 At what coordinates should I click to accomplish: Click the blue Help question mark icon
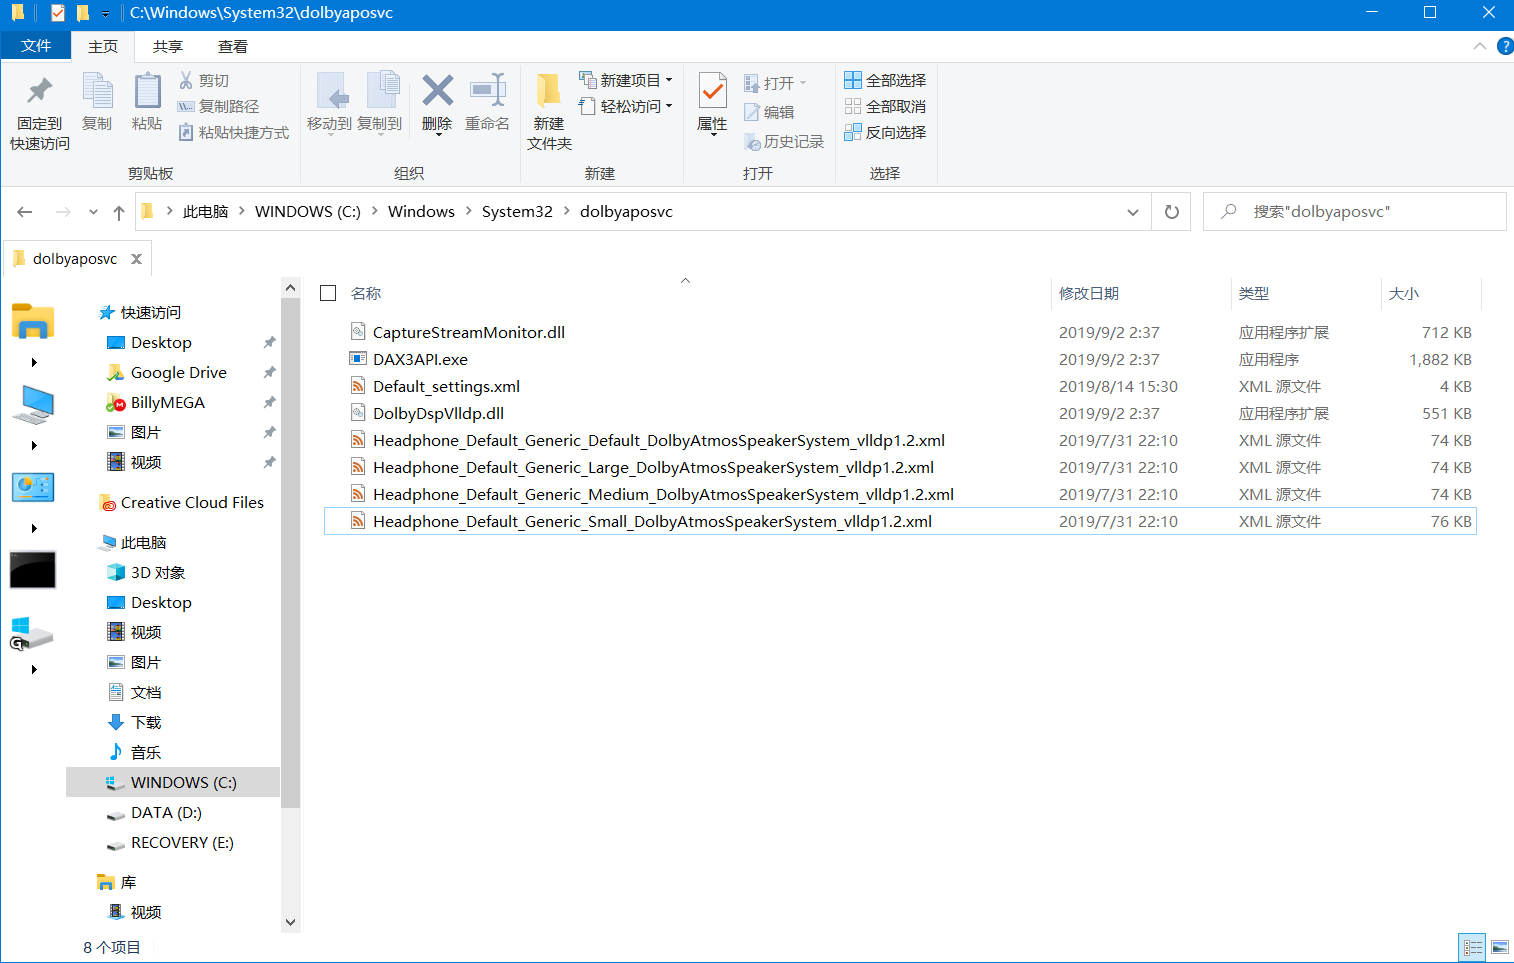coord(1505,46)
